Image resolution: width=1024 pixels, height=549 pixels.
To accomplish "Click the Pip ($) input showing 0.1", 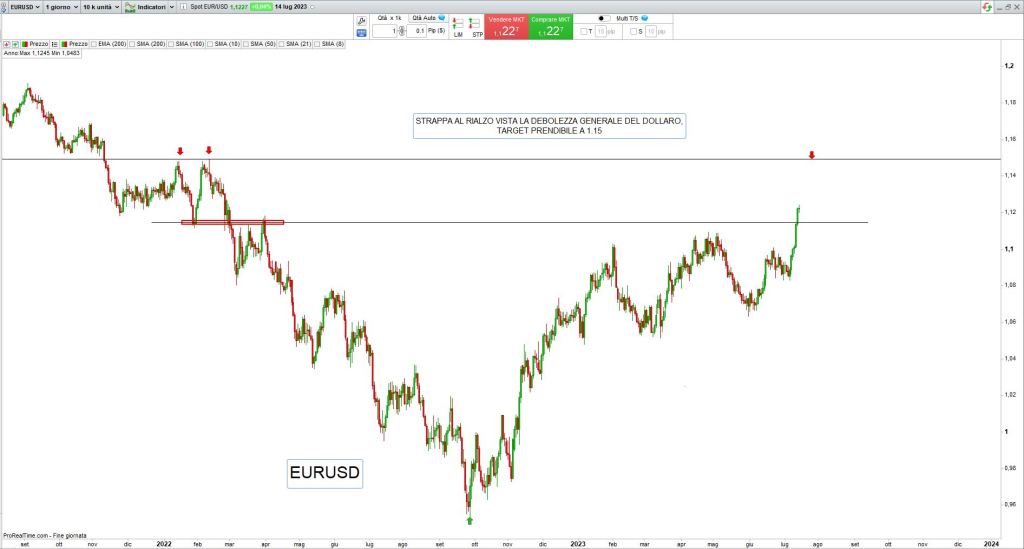I will point(417,31).
